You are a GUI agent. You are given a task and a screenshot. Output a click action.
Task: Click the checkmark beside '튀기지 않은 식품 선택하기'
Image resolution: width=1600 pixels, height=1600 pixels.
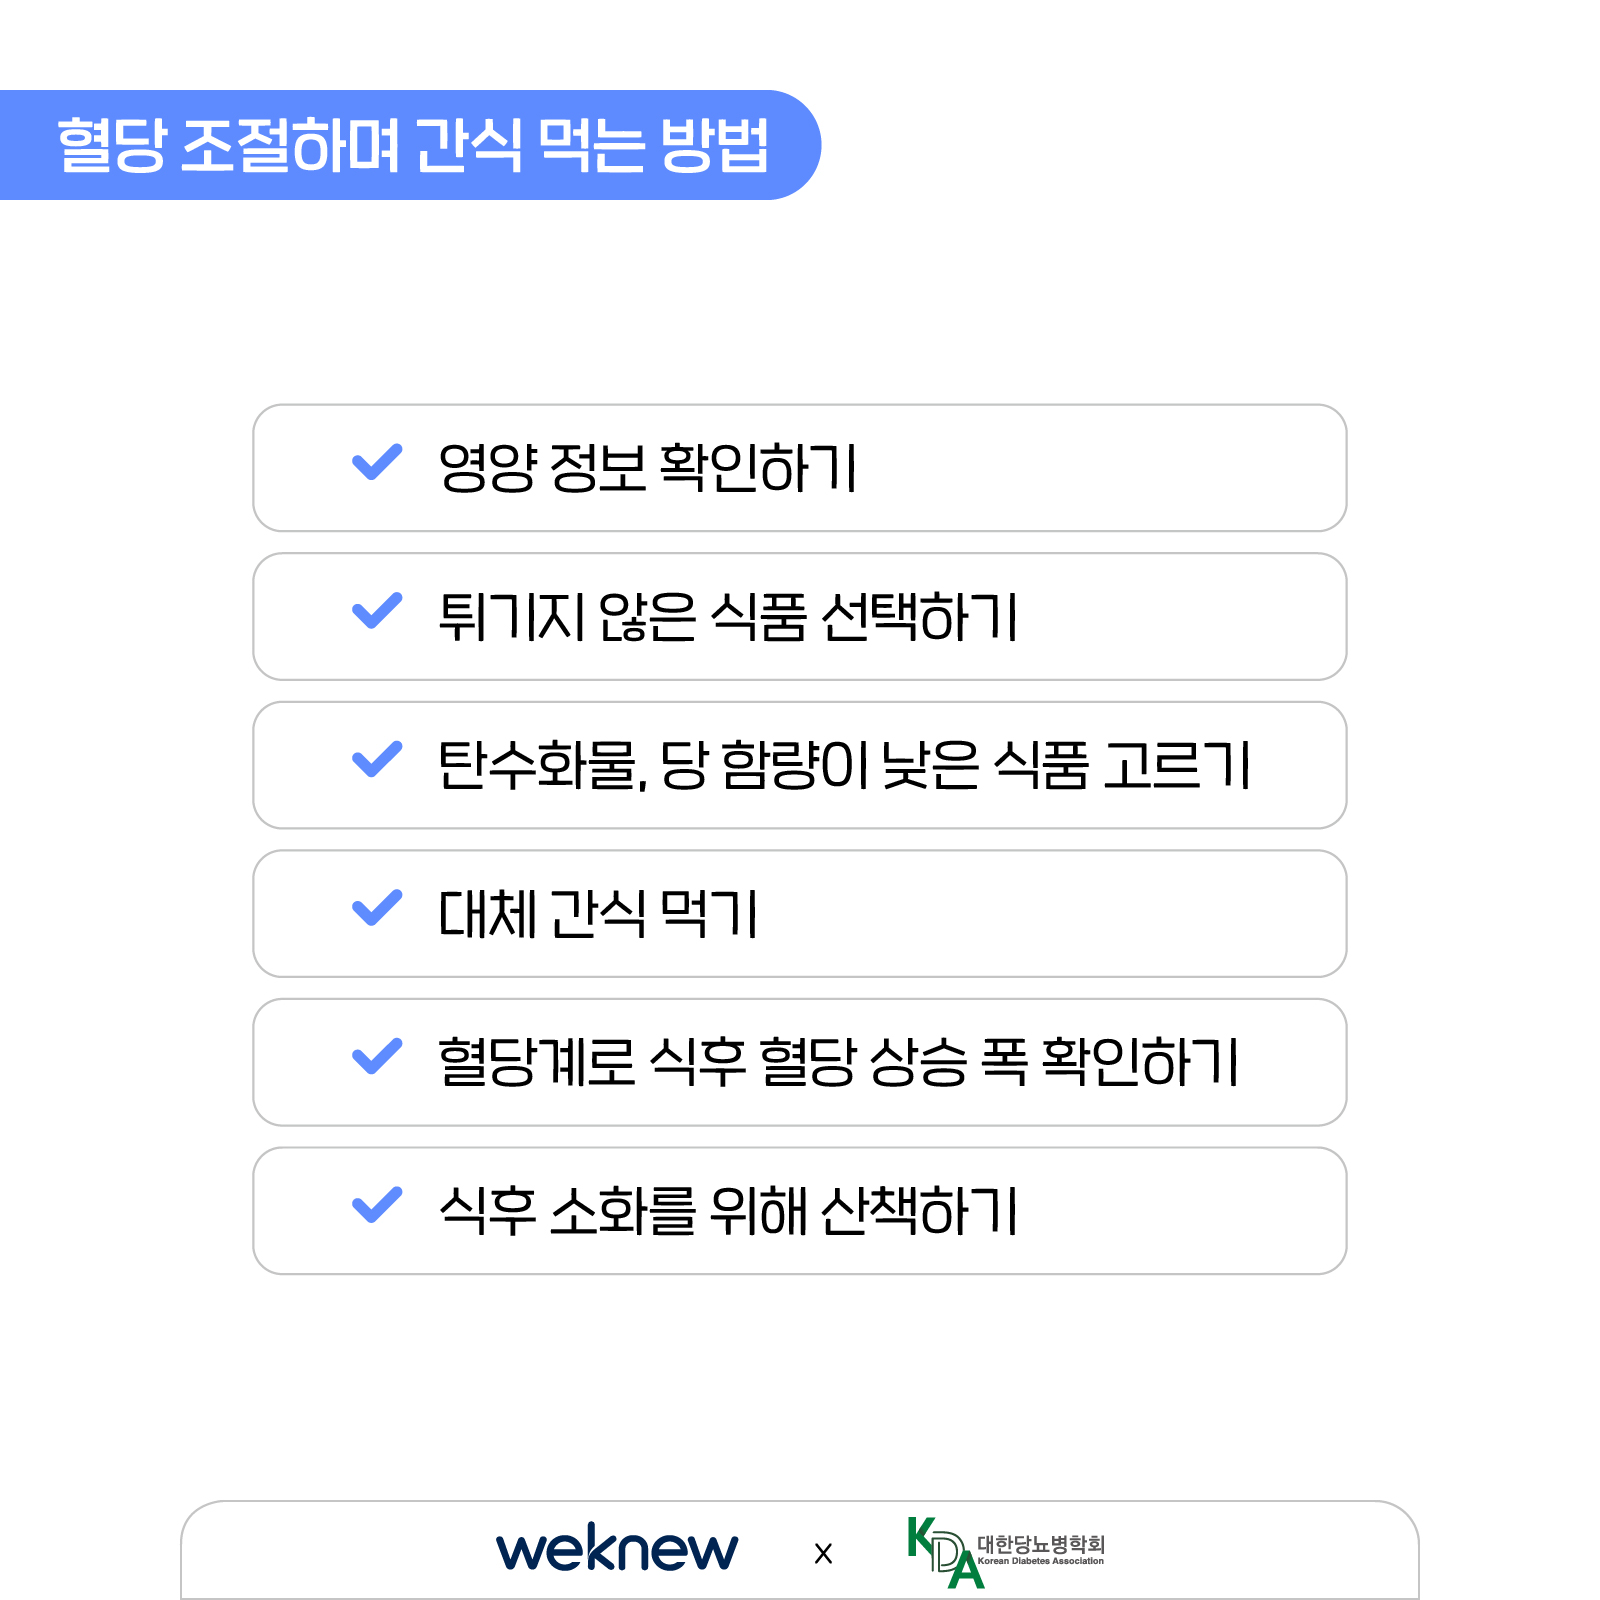coord(377,611)
